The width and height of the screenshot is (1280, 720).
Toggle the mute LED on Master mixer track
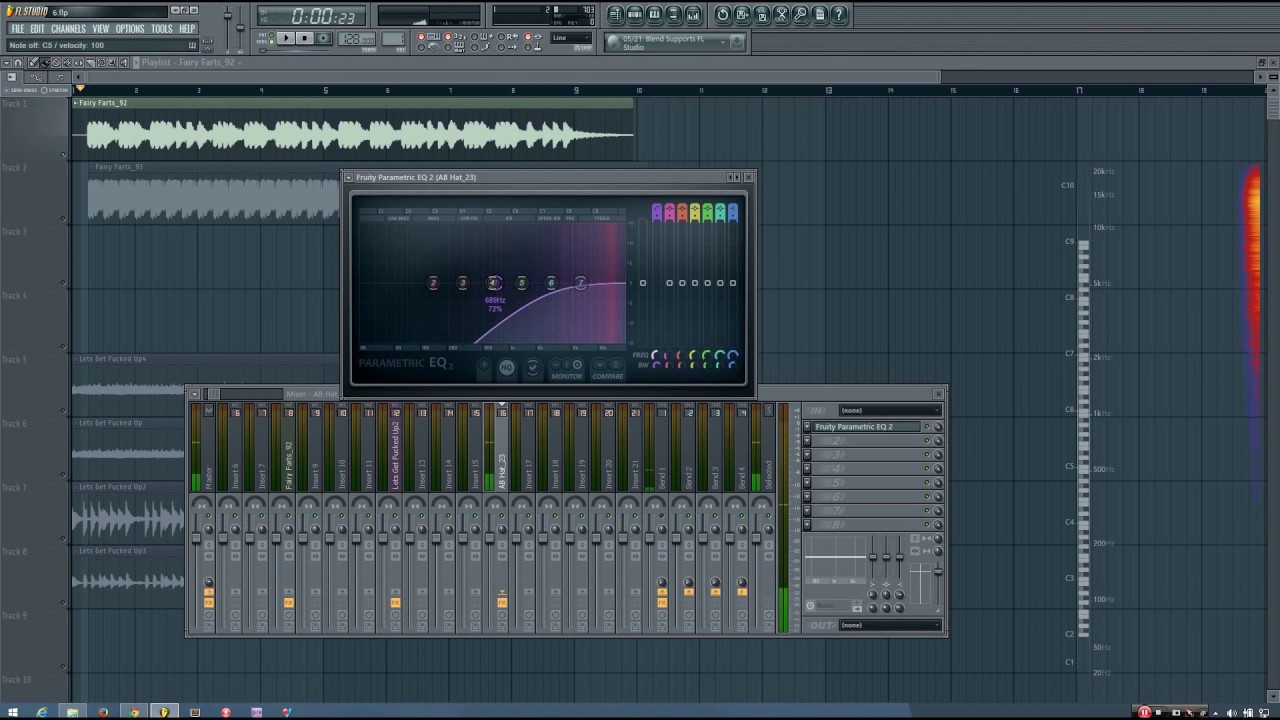pyautogui.click(x=208, y=516)
